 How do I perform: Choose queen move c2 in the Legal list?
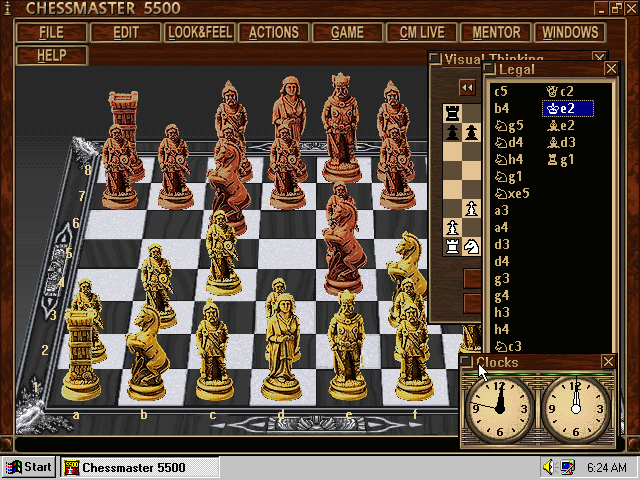pos(560,91)
